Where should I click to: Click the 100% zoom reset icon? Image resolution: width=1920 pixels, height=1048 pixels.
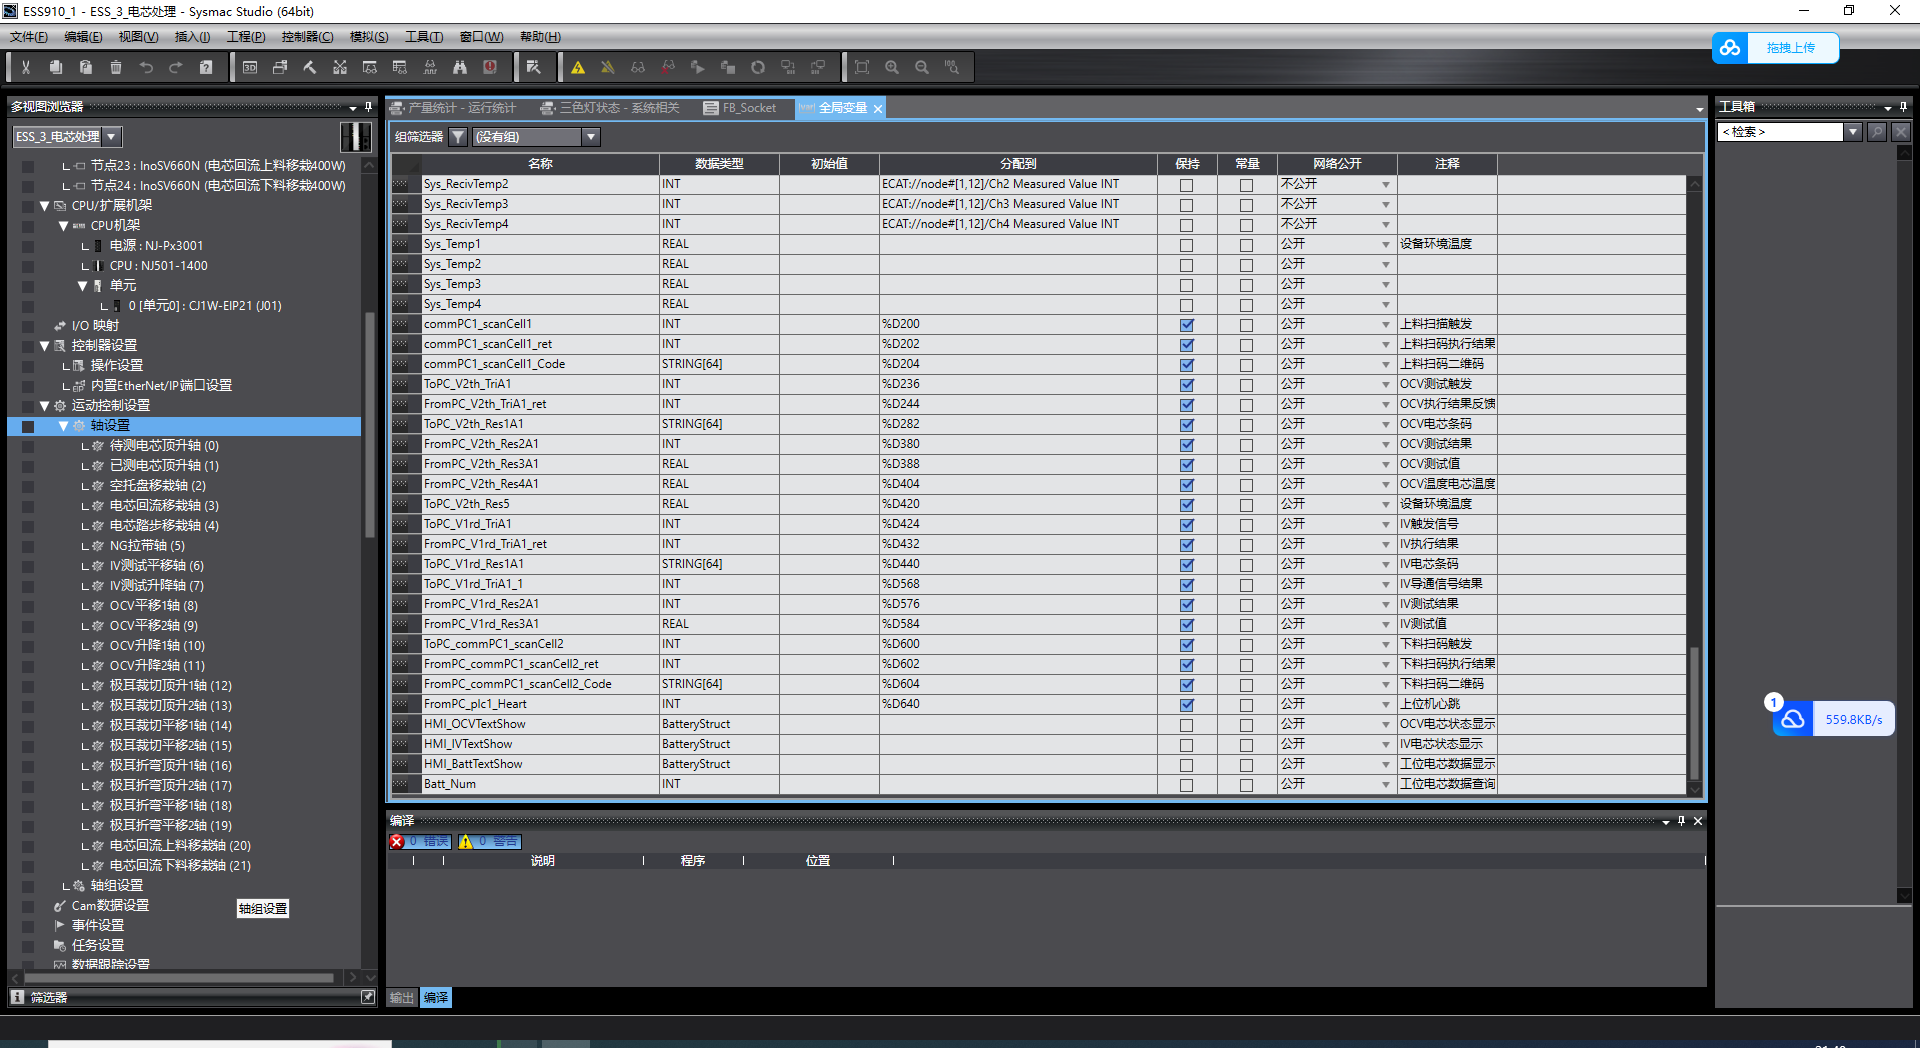[952, 67]
